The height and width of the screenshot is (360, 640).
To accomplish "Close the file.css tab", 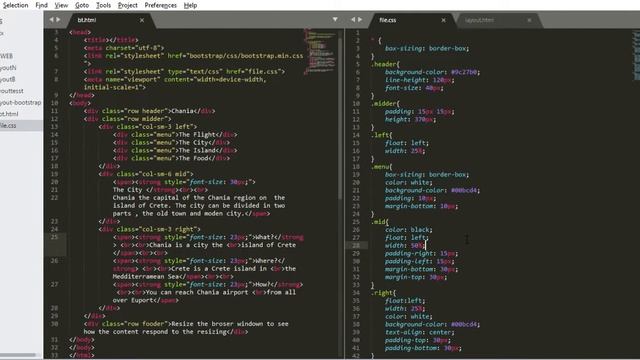I will point(443,20).
